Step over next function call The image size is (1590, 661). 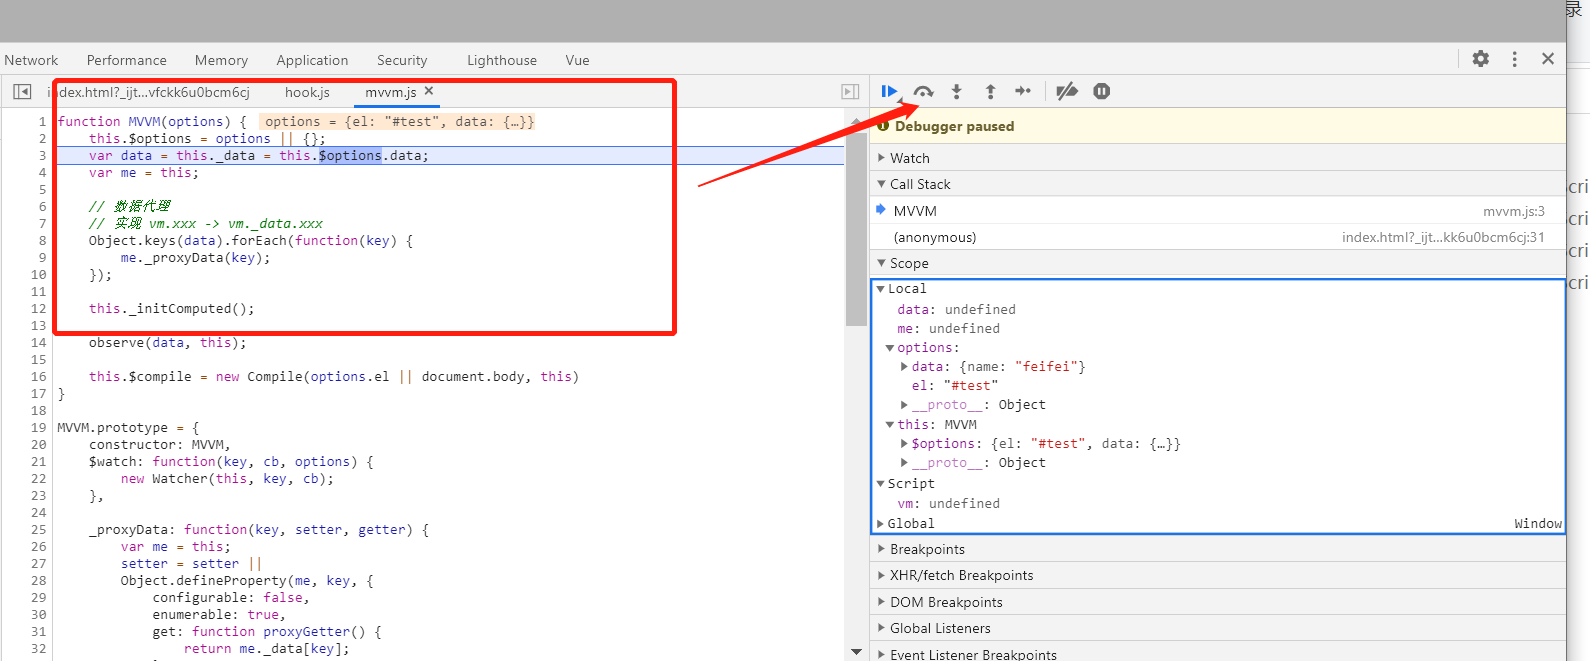923,91
